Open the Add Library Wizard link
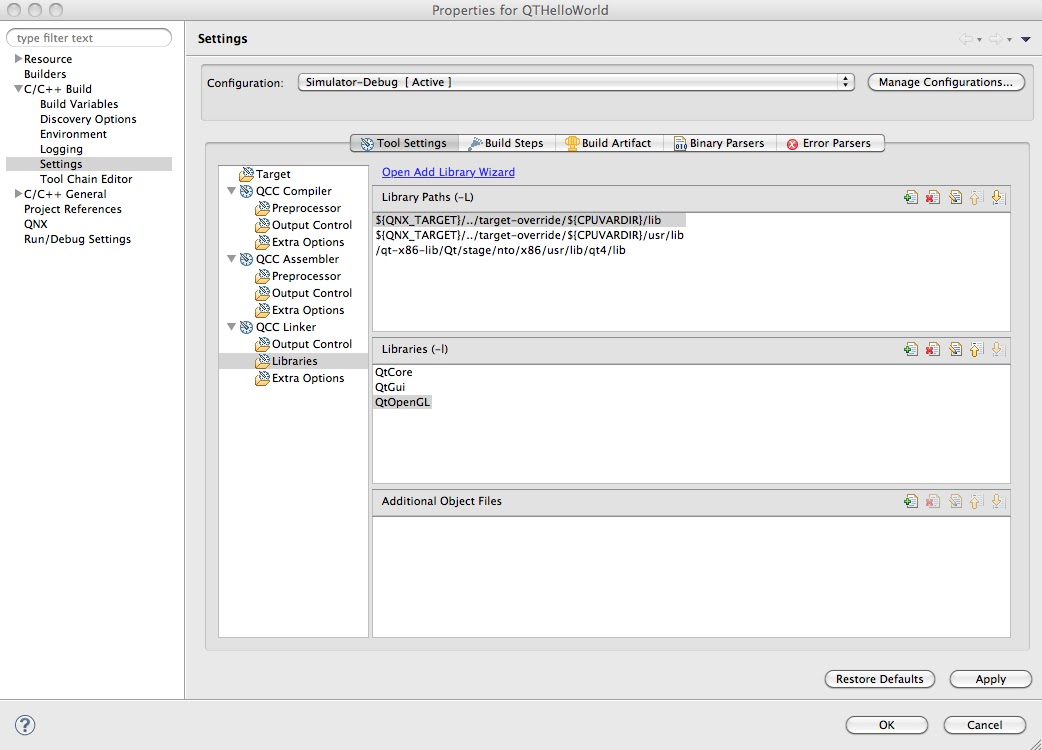Image resolution: width=1042 pixels, height=750 pixels. (x=448, y=172)
